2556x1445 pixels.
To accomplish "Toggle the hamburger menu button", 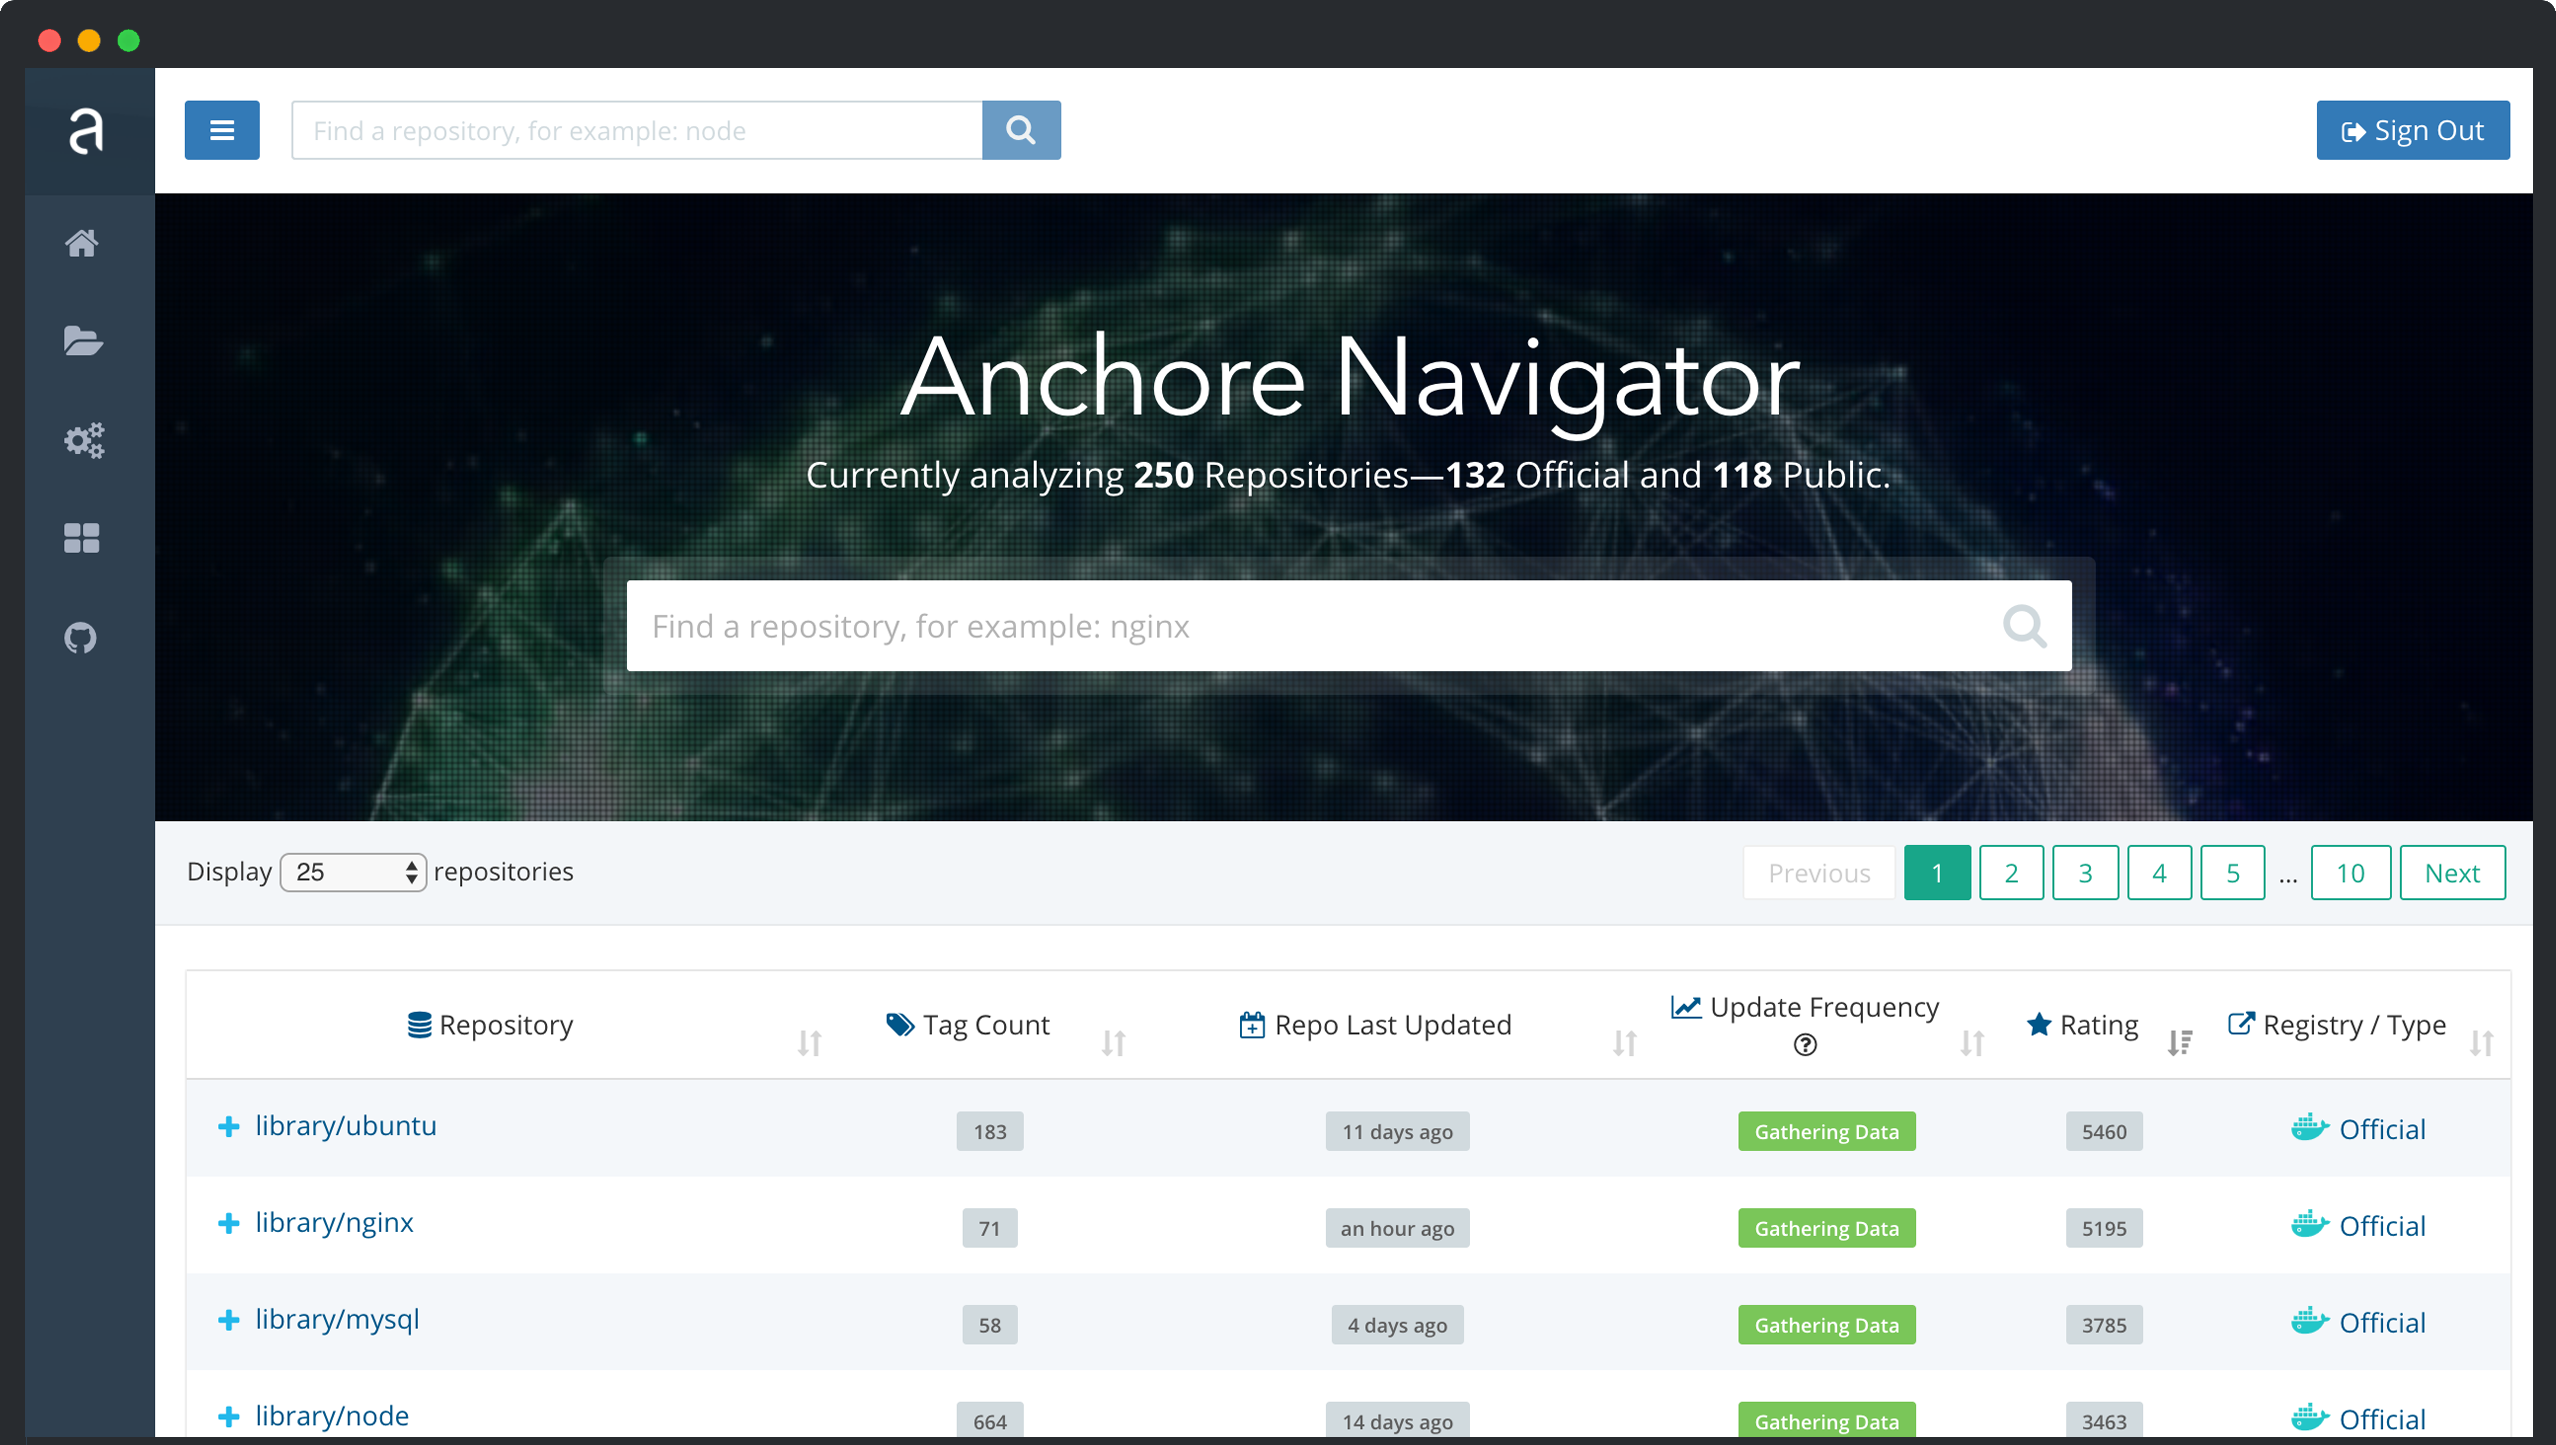I will click(x=222, y=130).
